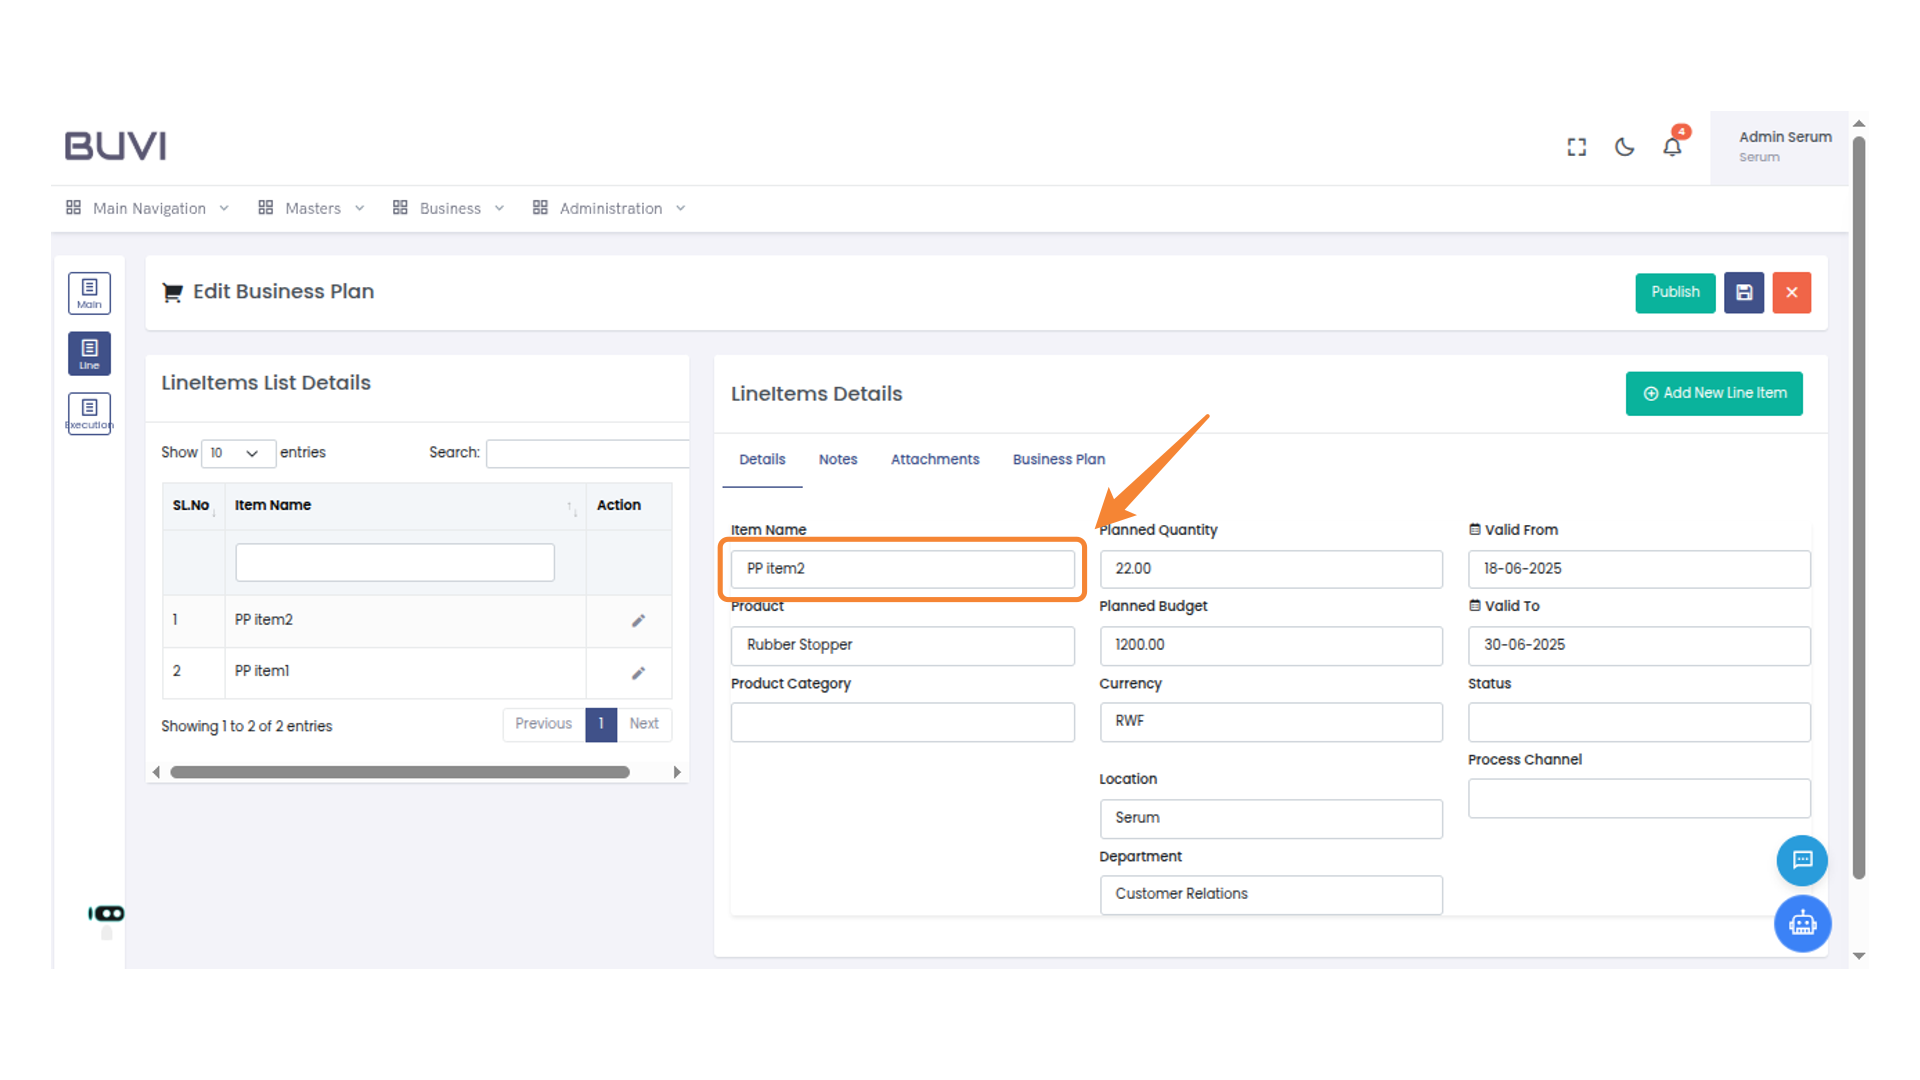The width and height of the screenshot is (1920, 1080).
Task: Open the notifications bell
Action: [x=1672, y=147]
